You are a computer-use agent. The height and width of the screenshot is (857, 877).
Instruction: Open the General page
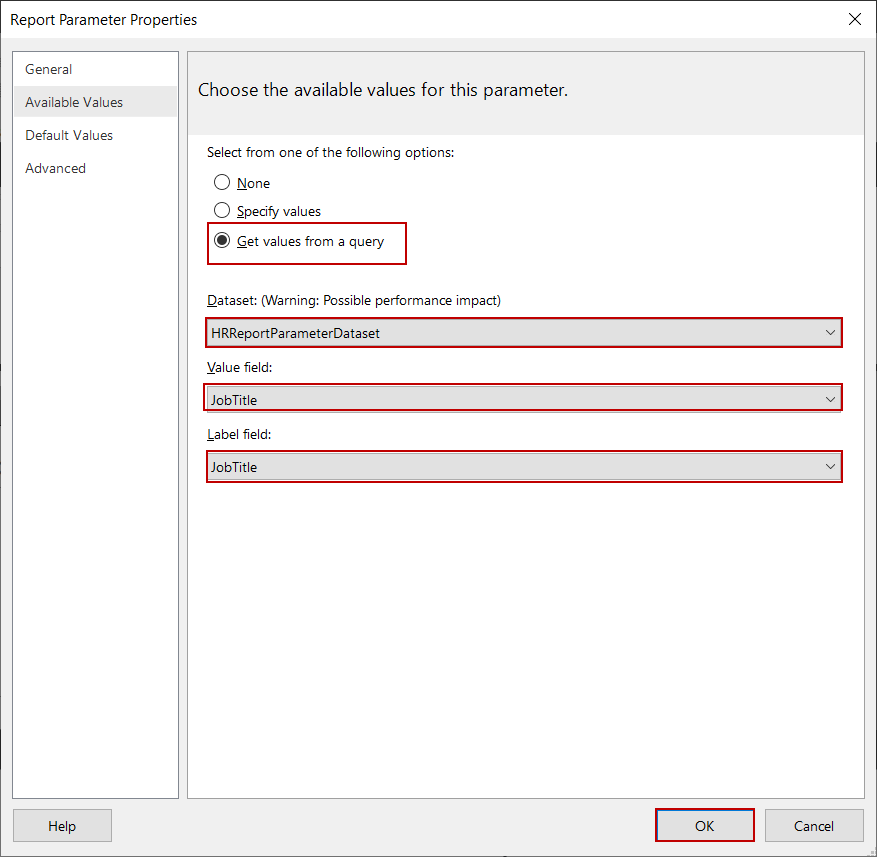pyautogui.click(x=49, y=69)
